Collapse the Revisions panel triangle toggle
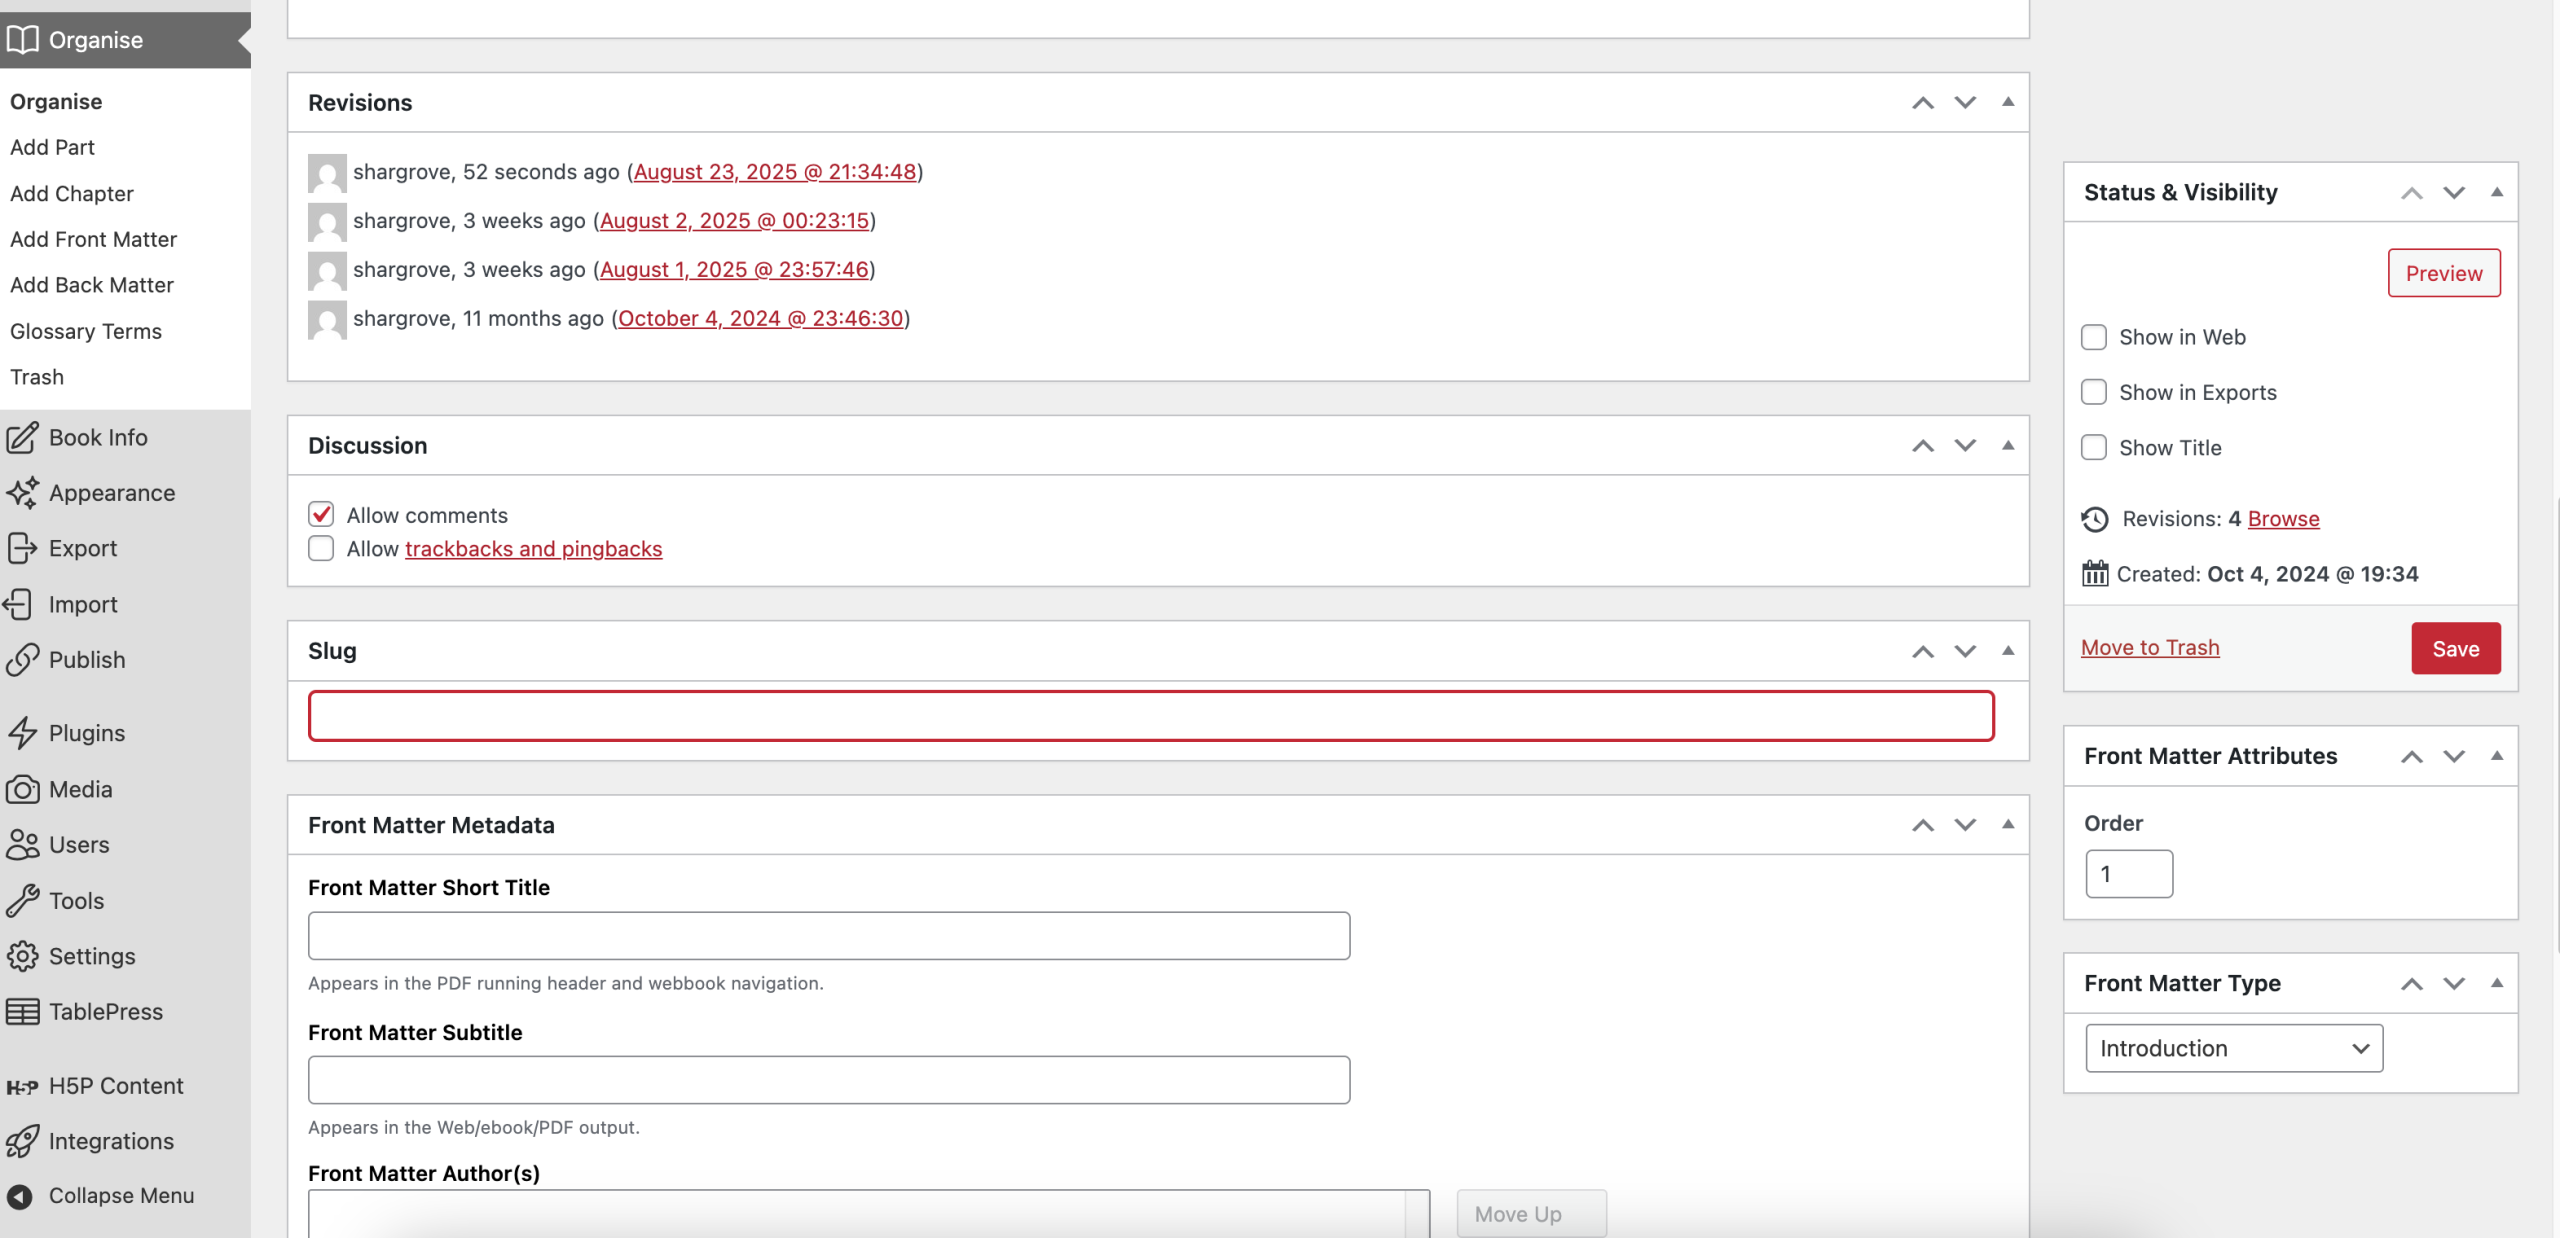 (2007, 102)
